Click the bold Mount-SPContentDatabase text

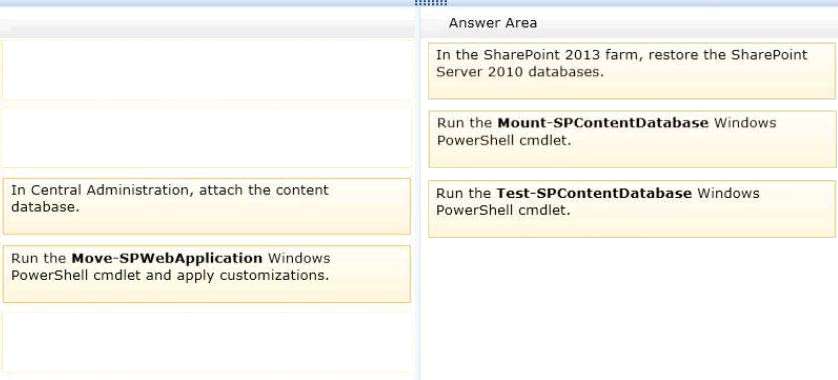(602, 123)
